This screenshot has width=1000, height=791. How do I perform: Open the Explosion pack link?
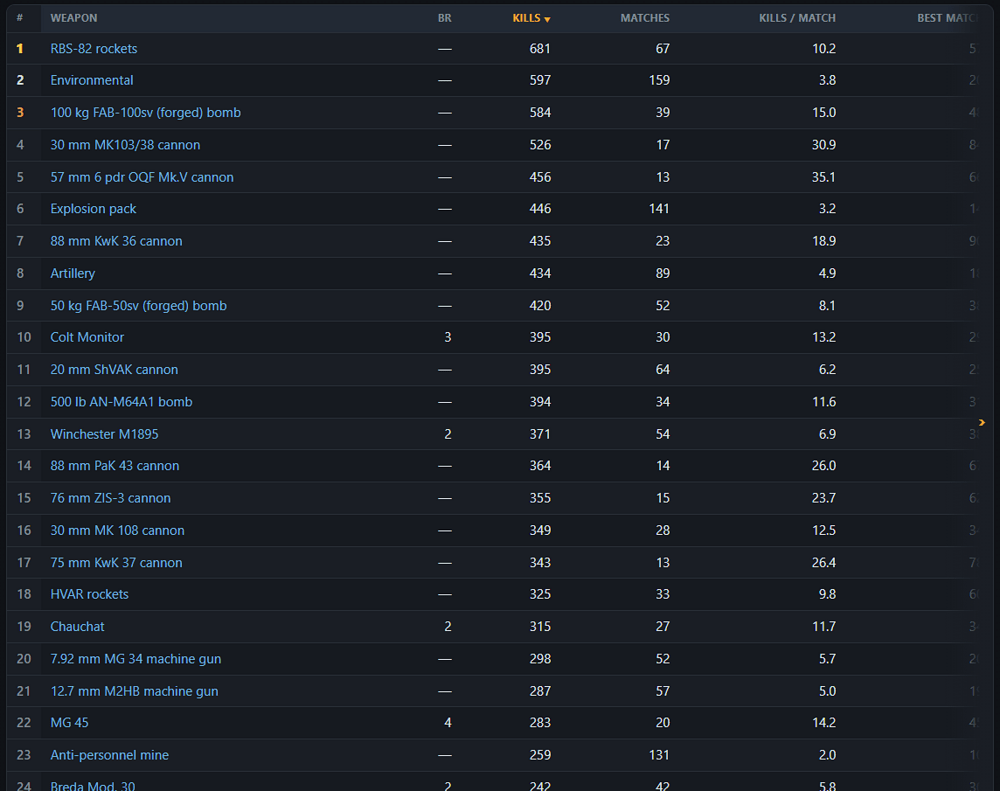(x=93, y=209)
